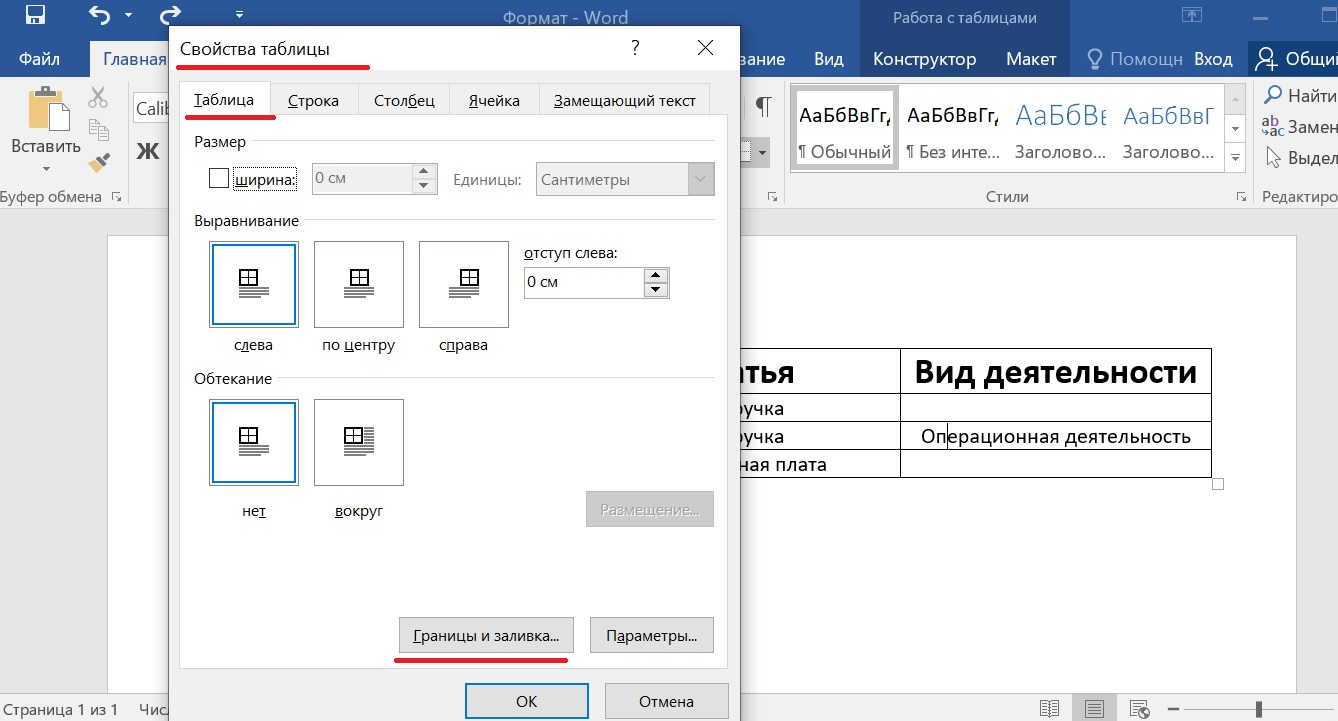This screenshot has width=1338, height=721.
Task: Click the font name box (Calibri)
Action: click(x=151, y=108)
